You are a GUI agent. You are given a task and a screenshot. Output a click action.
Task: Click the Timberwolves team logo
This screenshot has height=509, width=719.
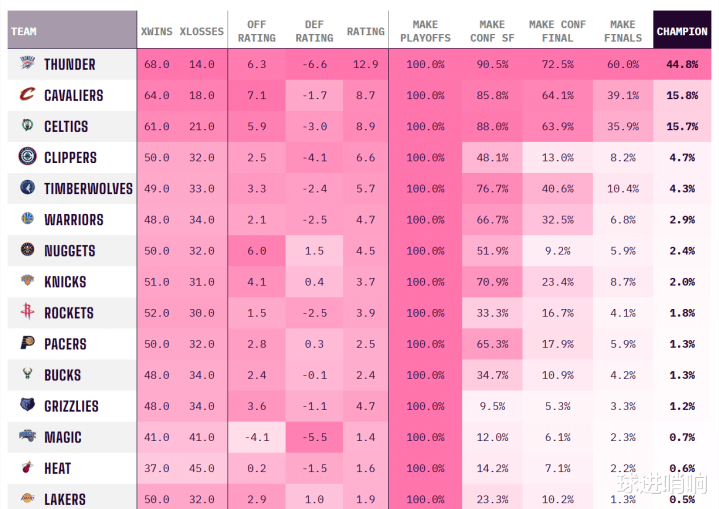coord(28,188)
